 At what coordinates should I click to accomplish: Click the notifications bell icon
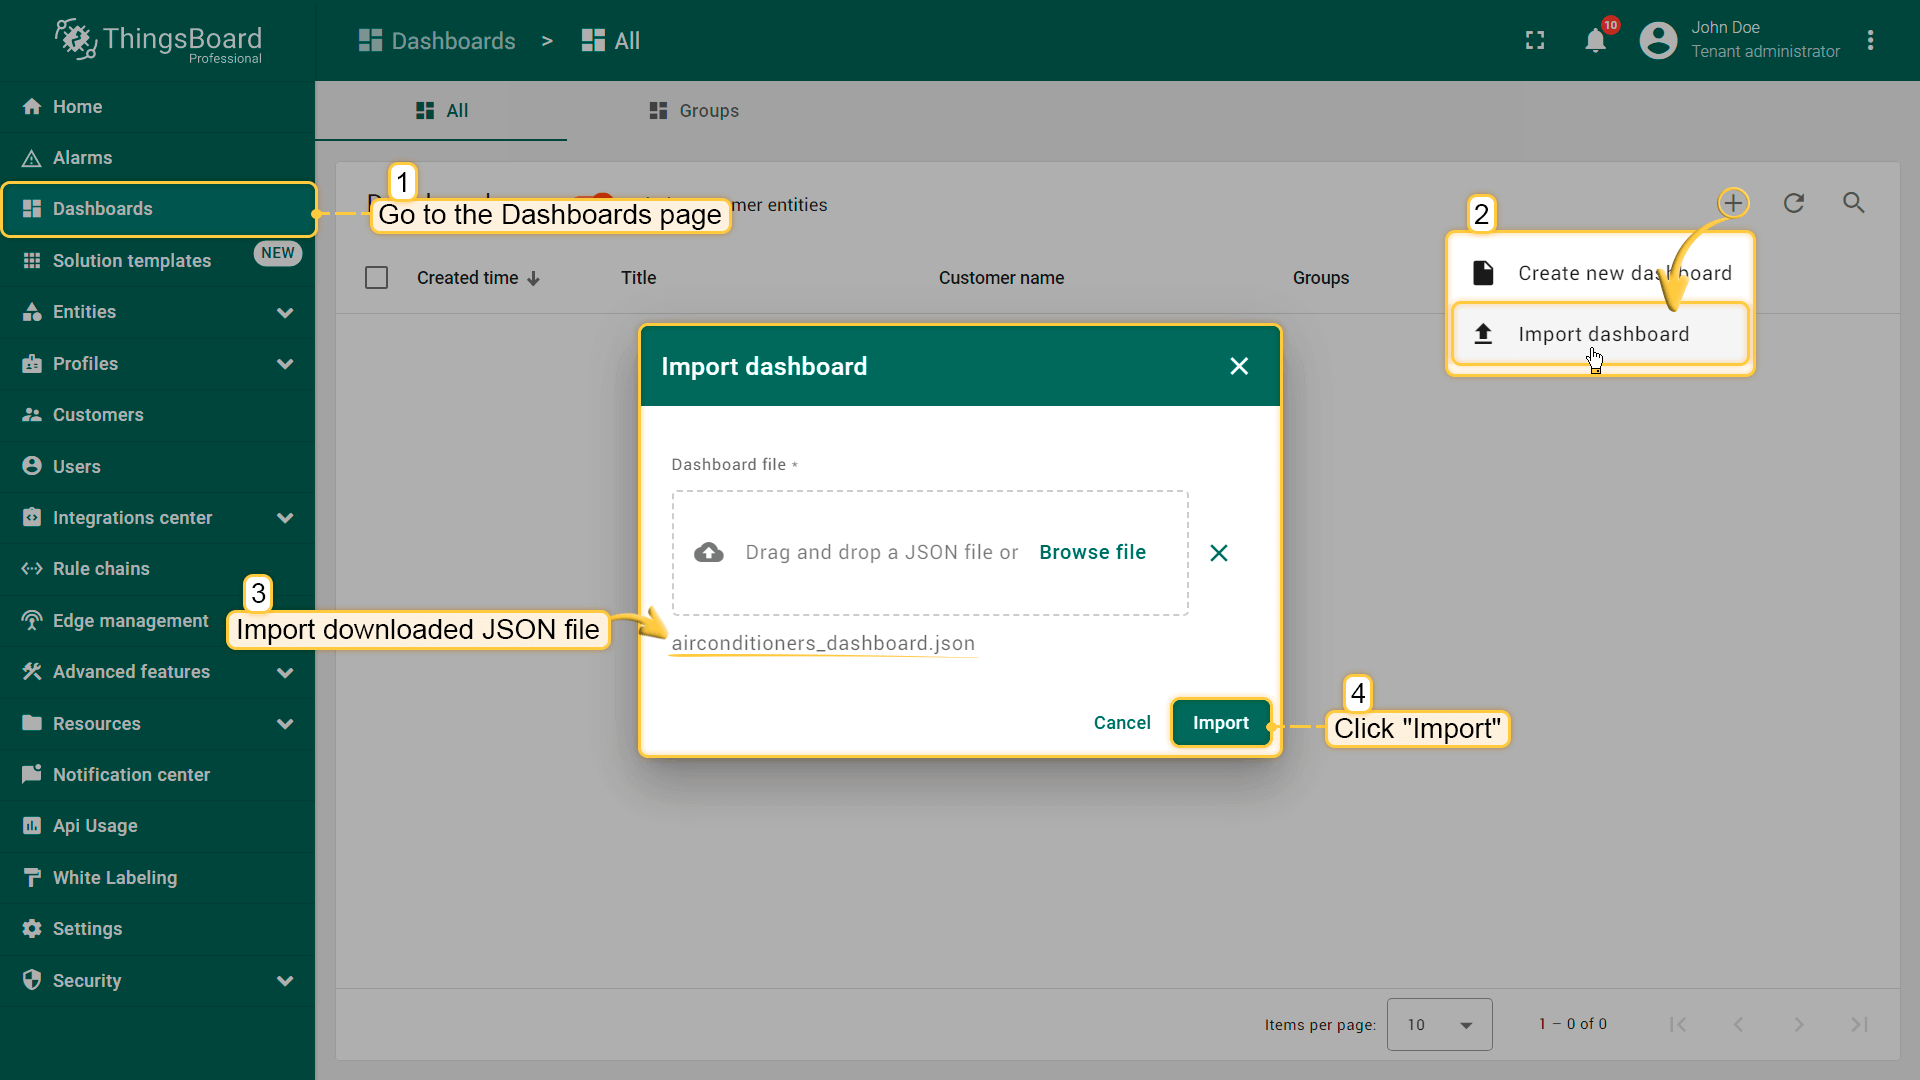point(1595,41)
